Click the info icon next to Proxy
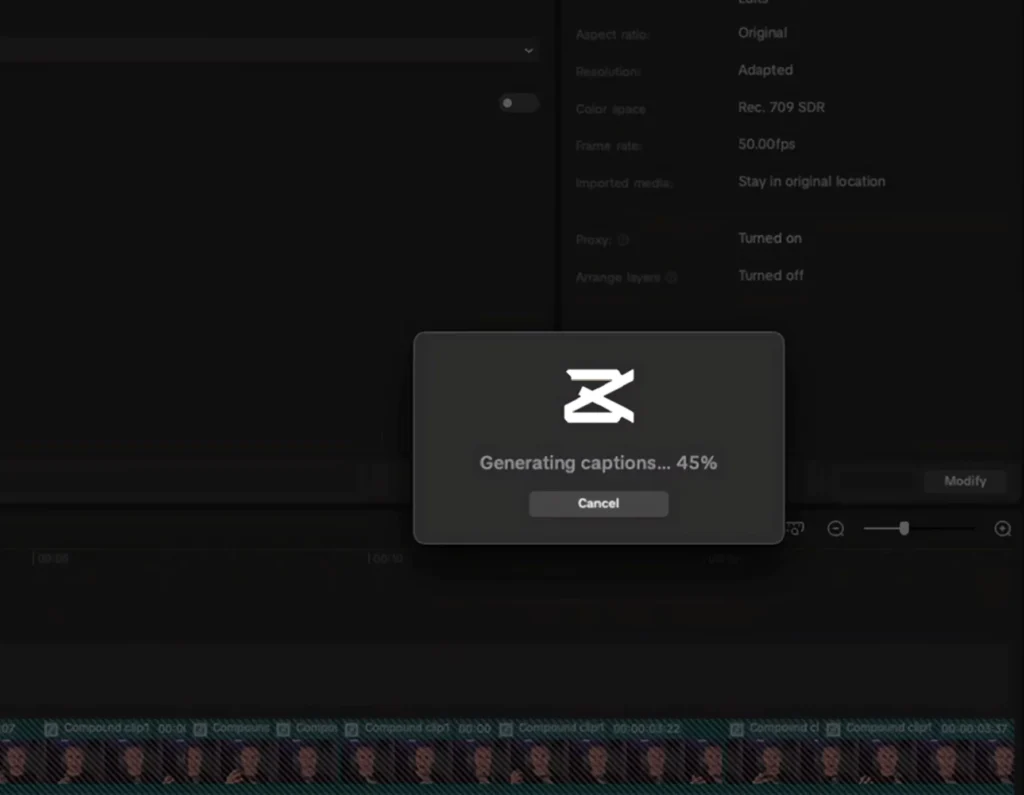 tap(623, 240)
